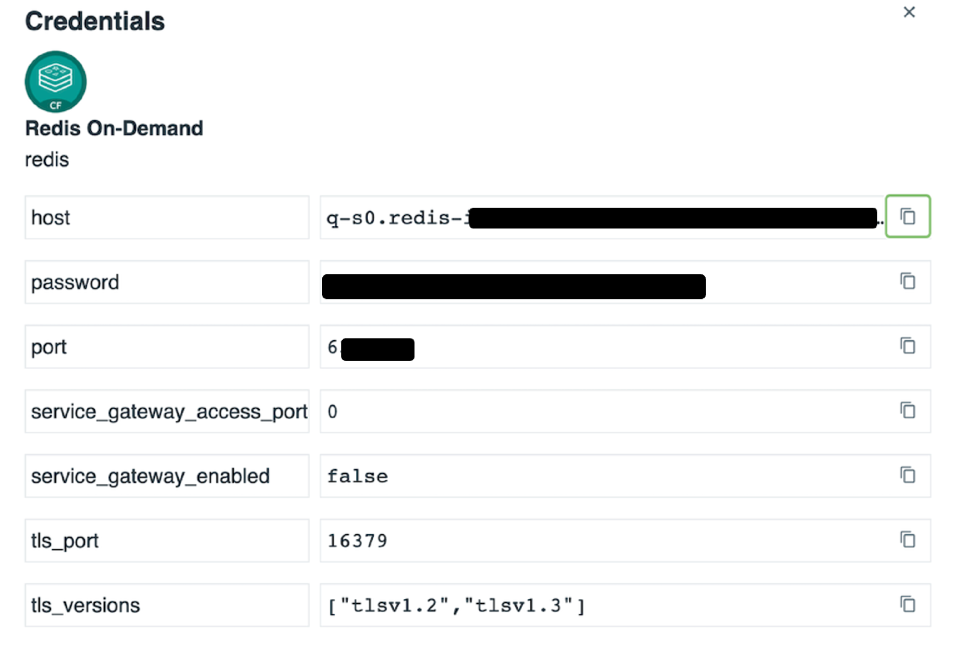Screen dimensions: 953x648
Task: Copy the tls_versions value
Action: pyautogui.click(x=908, y=604)
